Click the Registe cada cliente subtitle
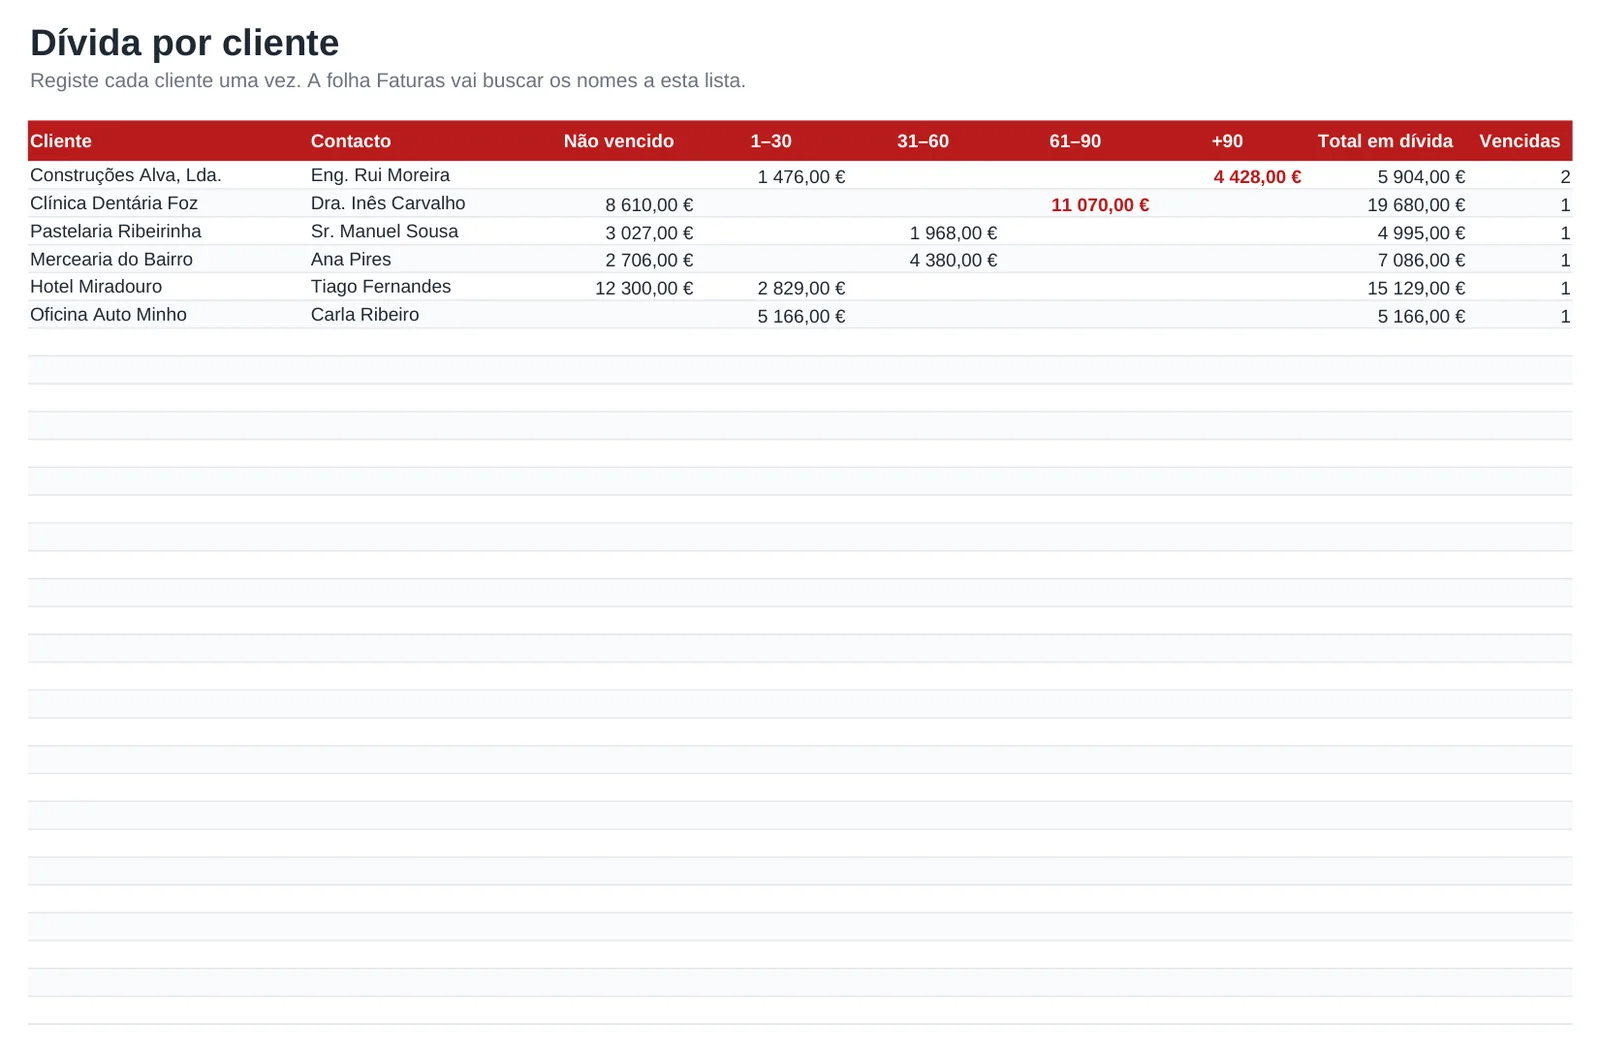Image resolution: width=1600 pixels, height=1052 pixels. (x=388, y=80)
